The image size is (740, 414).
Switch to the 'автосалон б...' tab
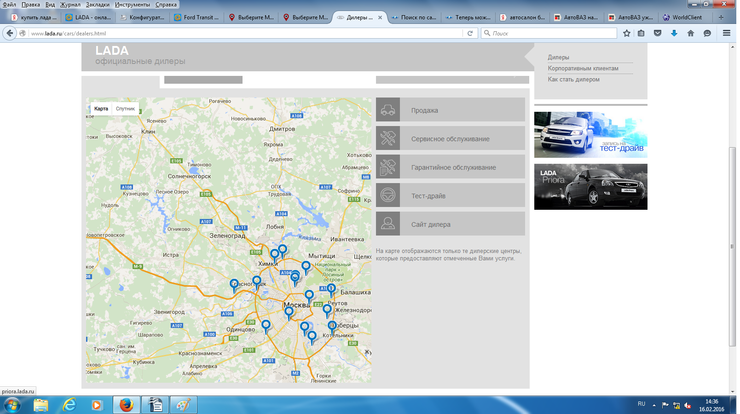point(522,17)
